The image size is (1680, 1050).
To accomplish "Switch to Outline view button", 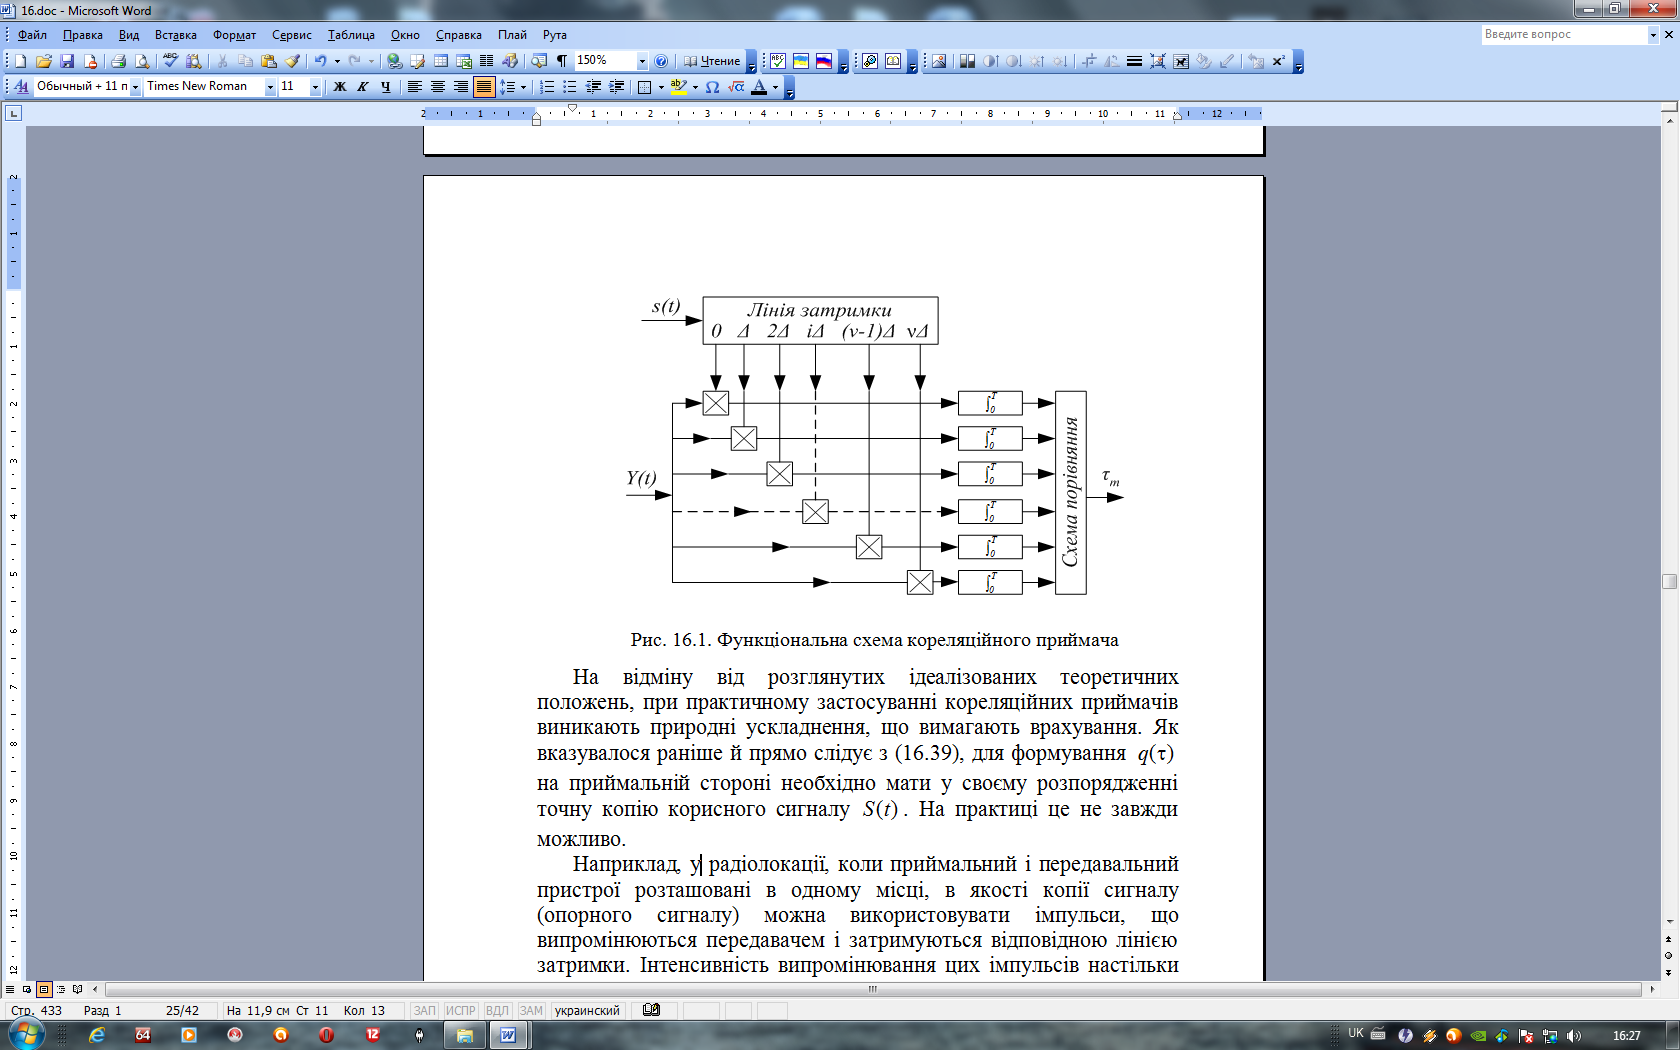I will [x=61, y=990].
